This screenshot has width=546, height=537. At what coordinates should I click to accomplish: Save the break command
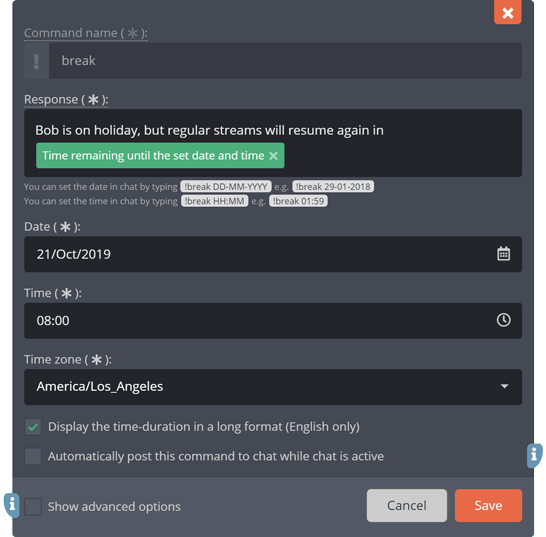pyautogui.click(x=488, y=505)
